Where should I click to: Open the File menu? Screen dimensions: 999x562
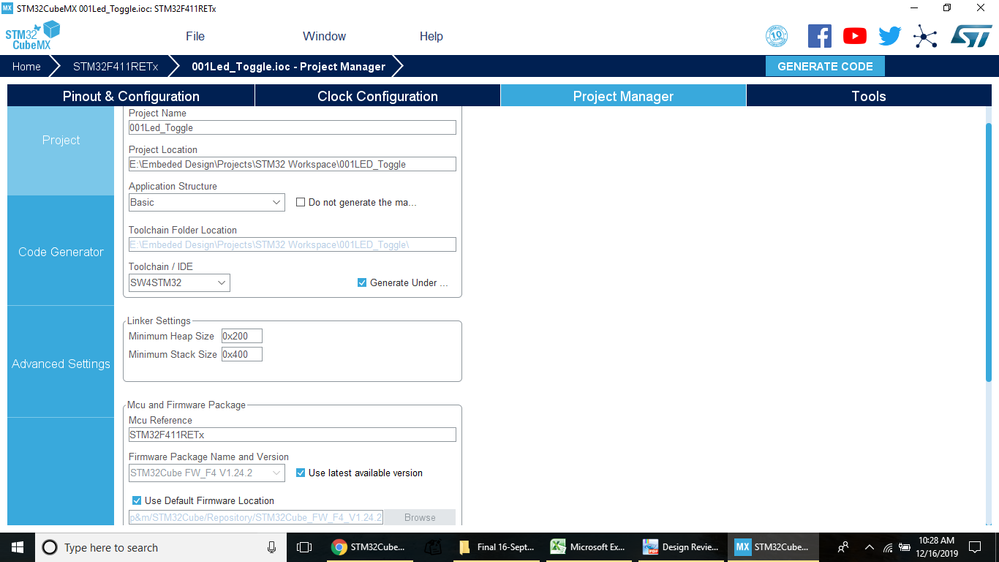[195, 36]
